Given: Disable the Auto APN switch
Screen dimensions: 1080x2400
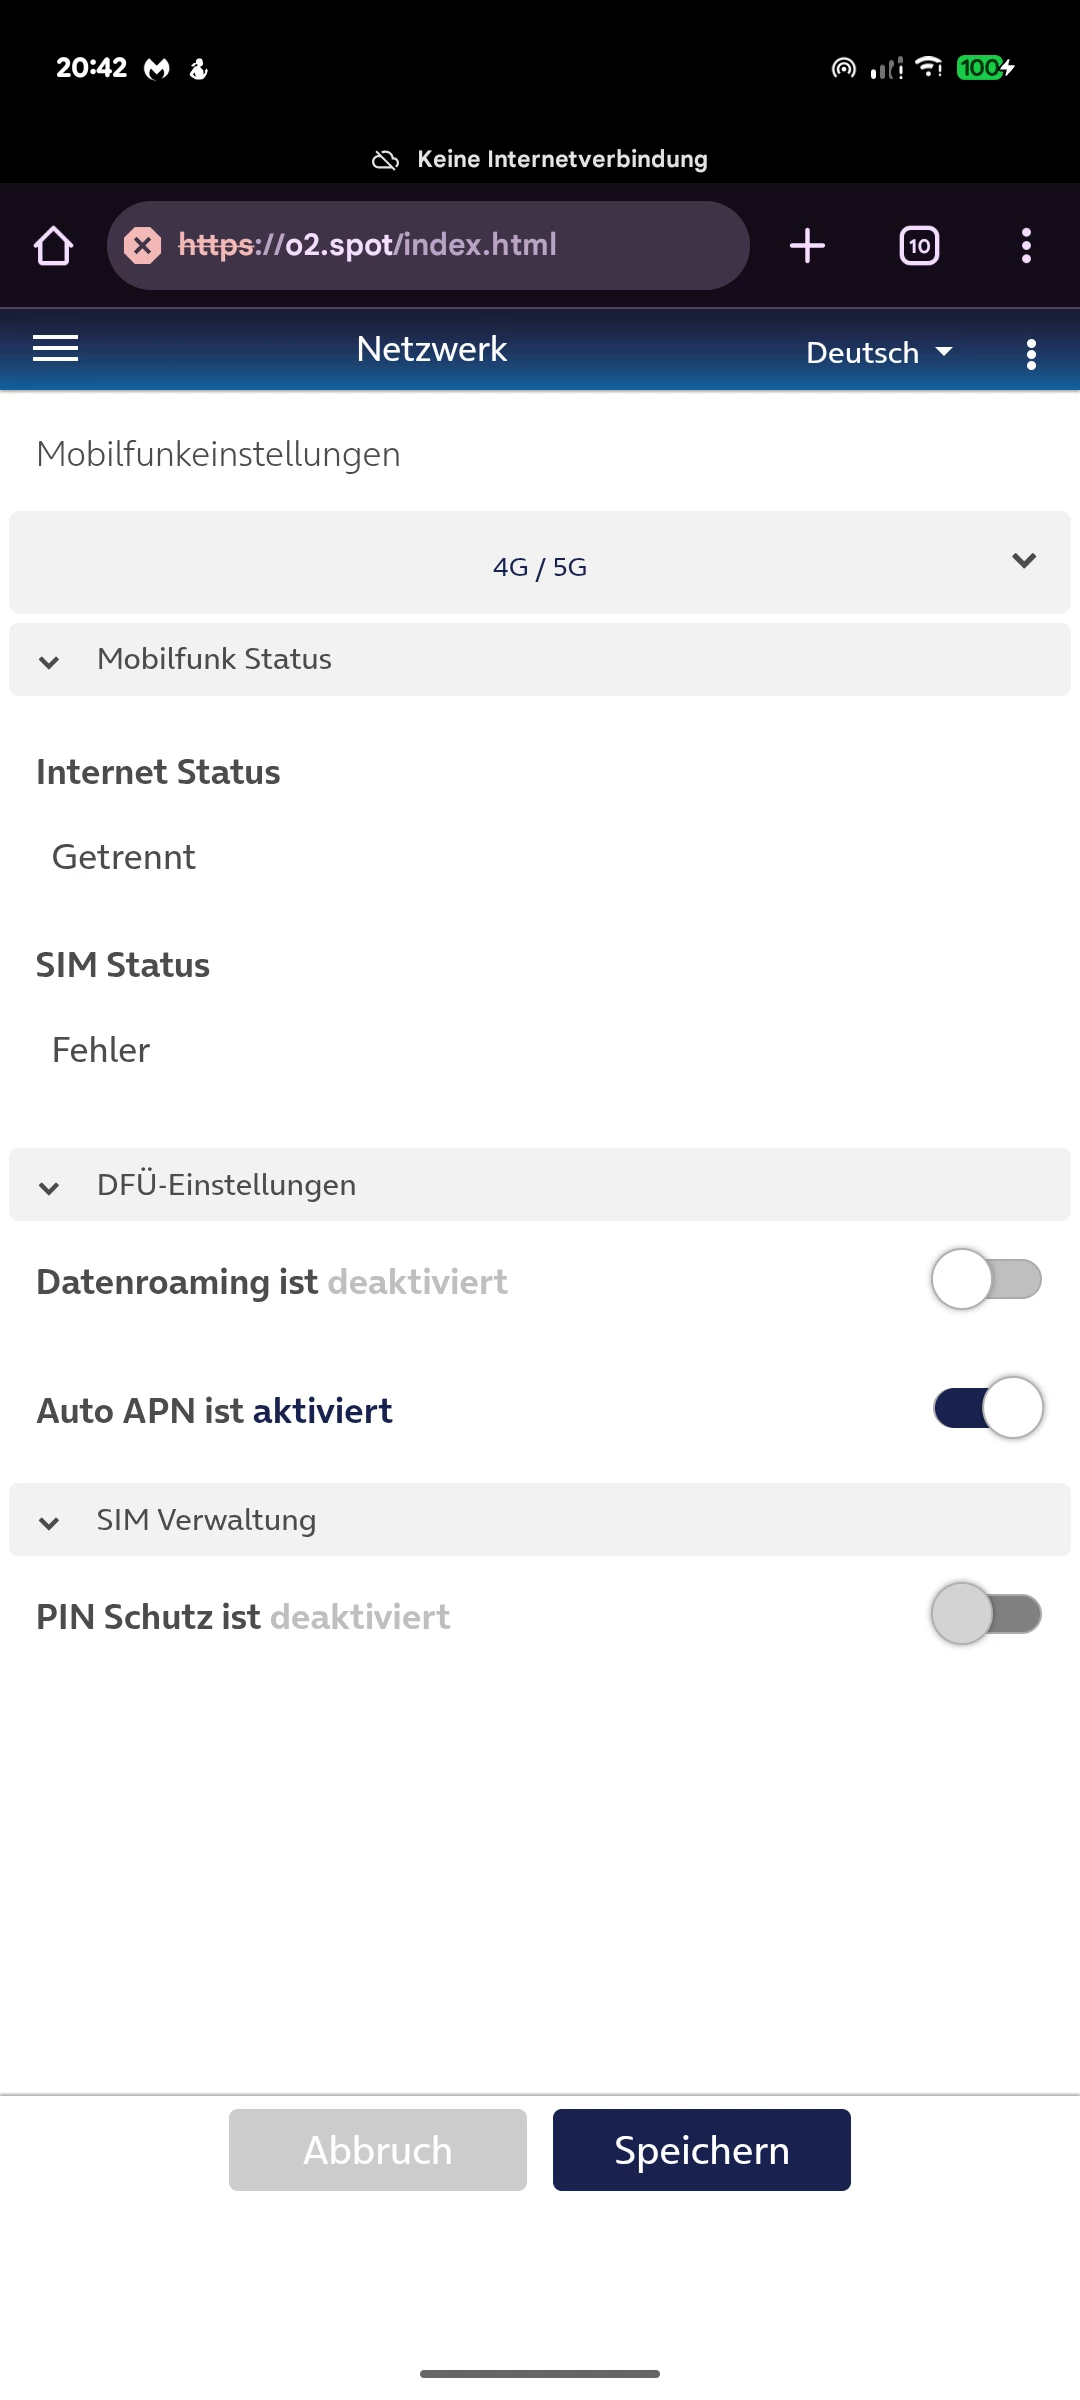Looking at the screenshot, I should (988, 1408).
